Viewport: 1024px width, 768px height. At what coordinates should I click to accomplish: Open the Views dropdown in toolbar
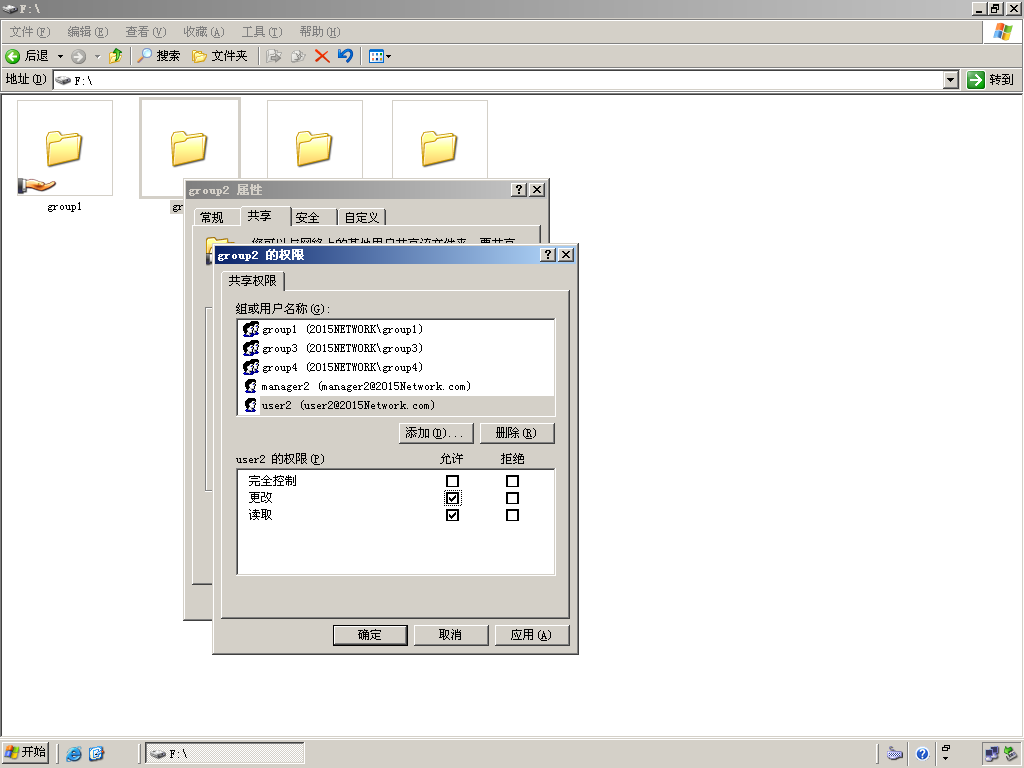pyautogui.click(x=380, y=56)
